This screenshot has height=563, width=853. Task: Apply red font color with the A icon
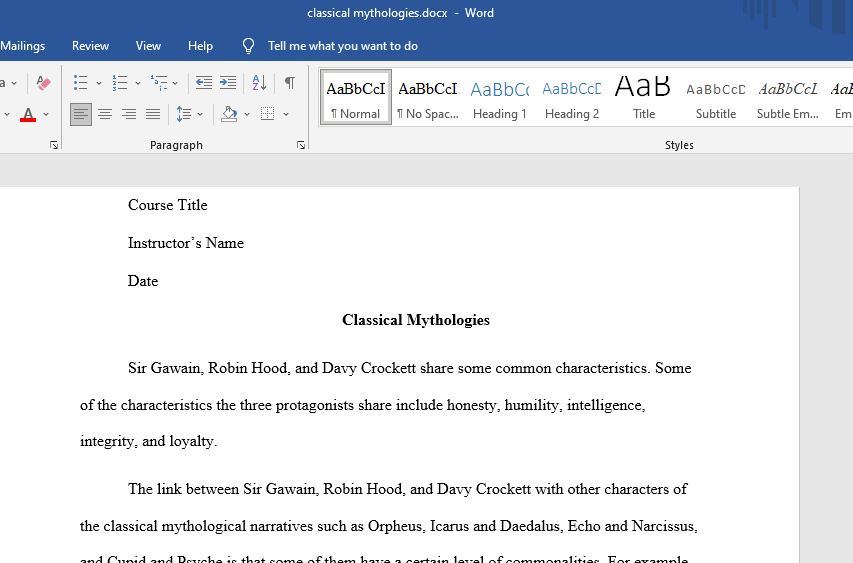pos(28,114)
